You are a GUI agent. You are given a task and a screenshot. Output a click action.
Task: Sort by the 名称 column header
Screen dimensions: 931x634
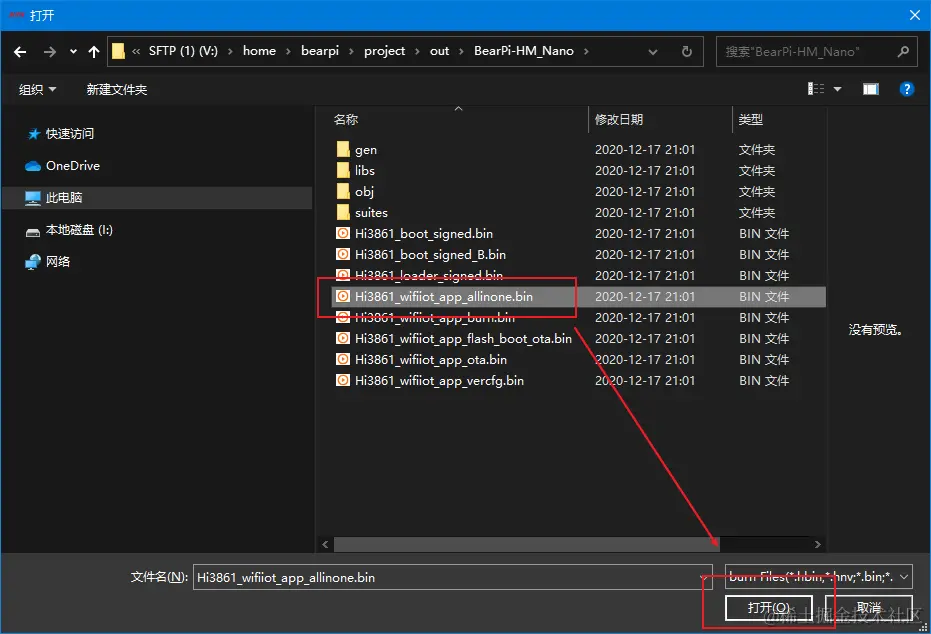tap(346, 119)
